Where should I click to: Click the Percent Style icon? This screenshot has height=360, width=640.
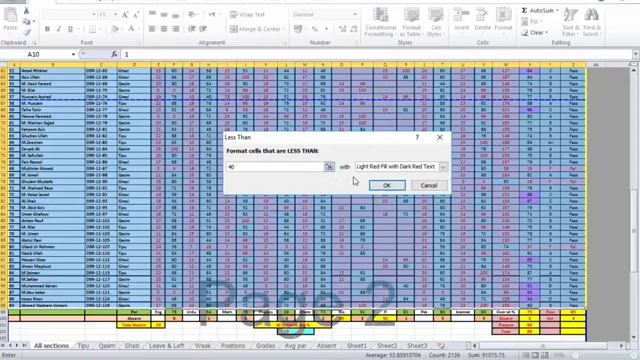pos(315,29)
